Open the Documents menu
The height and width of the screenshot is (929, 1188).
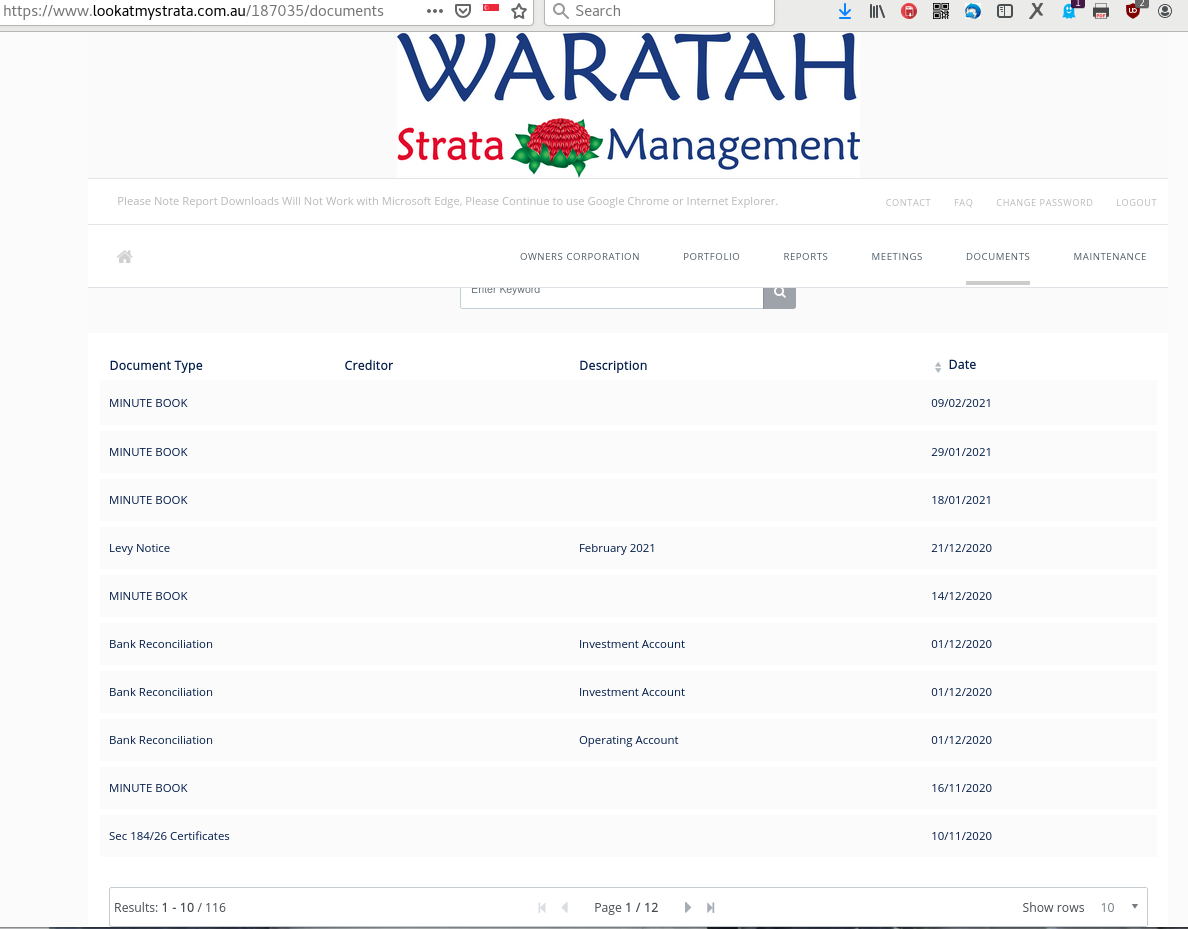[x=998, y=257]
